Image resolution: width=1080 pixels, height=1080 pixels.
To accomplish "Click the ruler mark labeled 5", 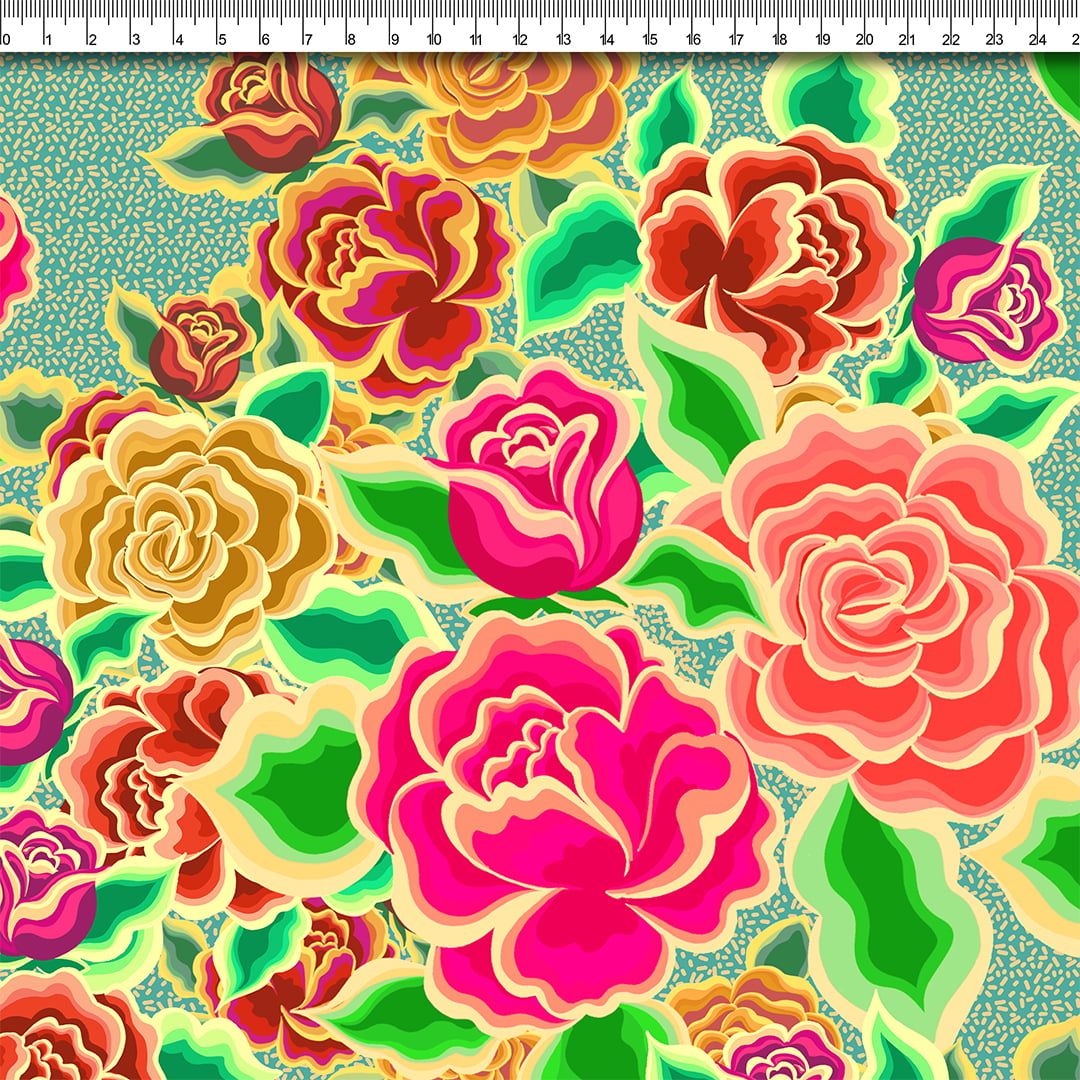I will click(221, 40).
